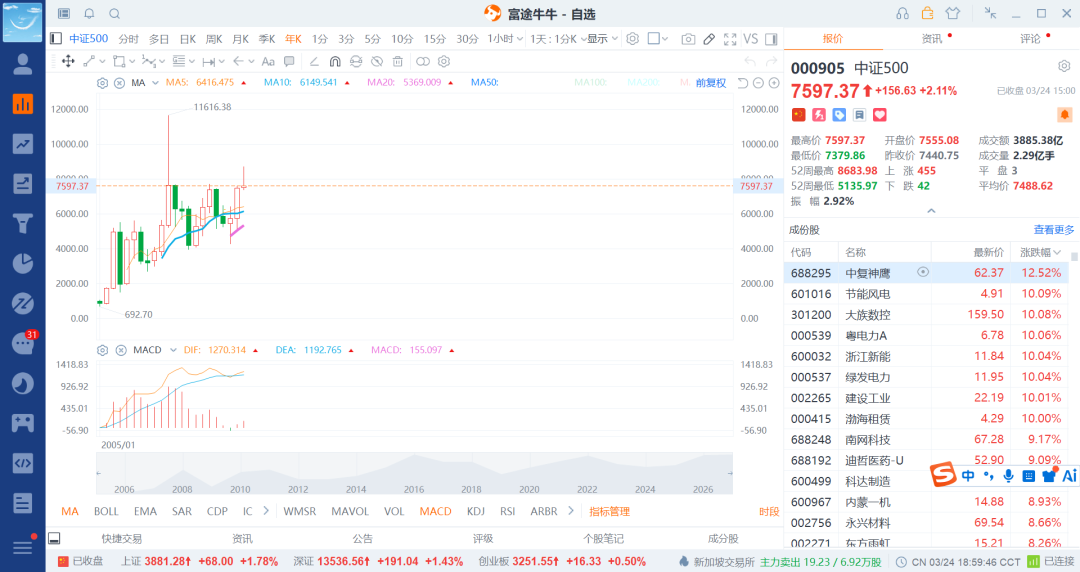
Task: Click the 时段 button
Action: (x=769, y=511)
